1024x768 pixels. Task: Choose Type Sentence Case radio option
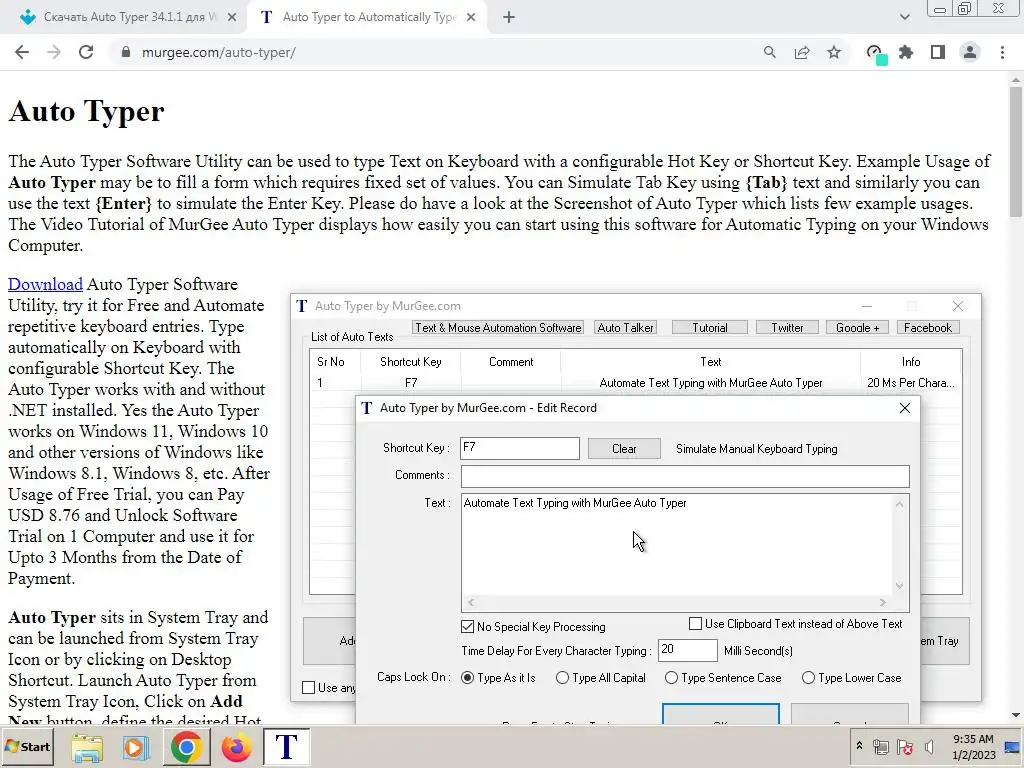tap(671, 678)
